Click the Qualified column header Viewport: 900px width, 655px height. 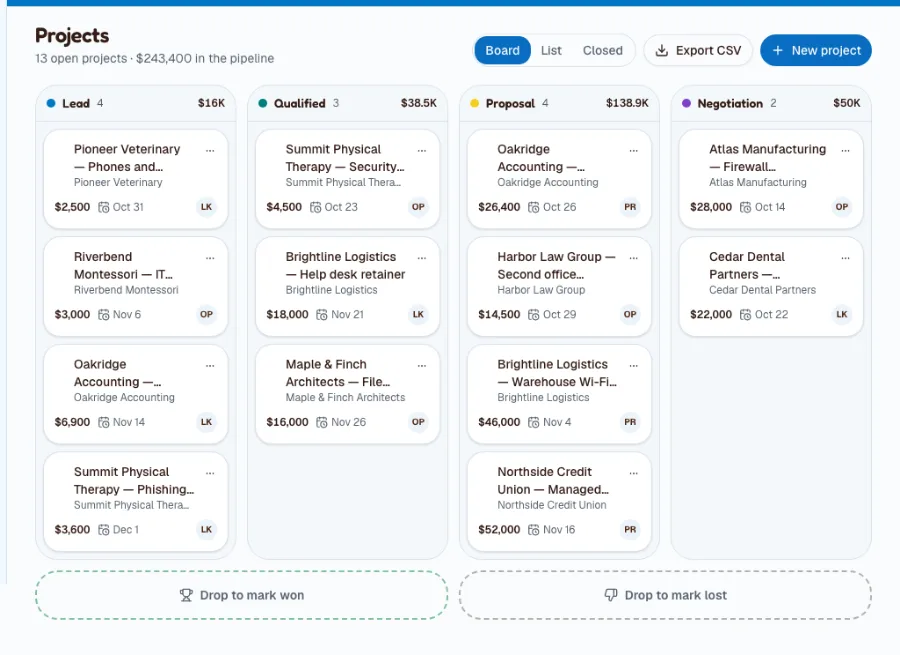(x=347, y=103)
